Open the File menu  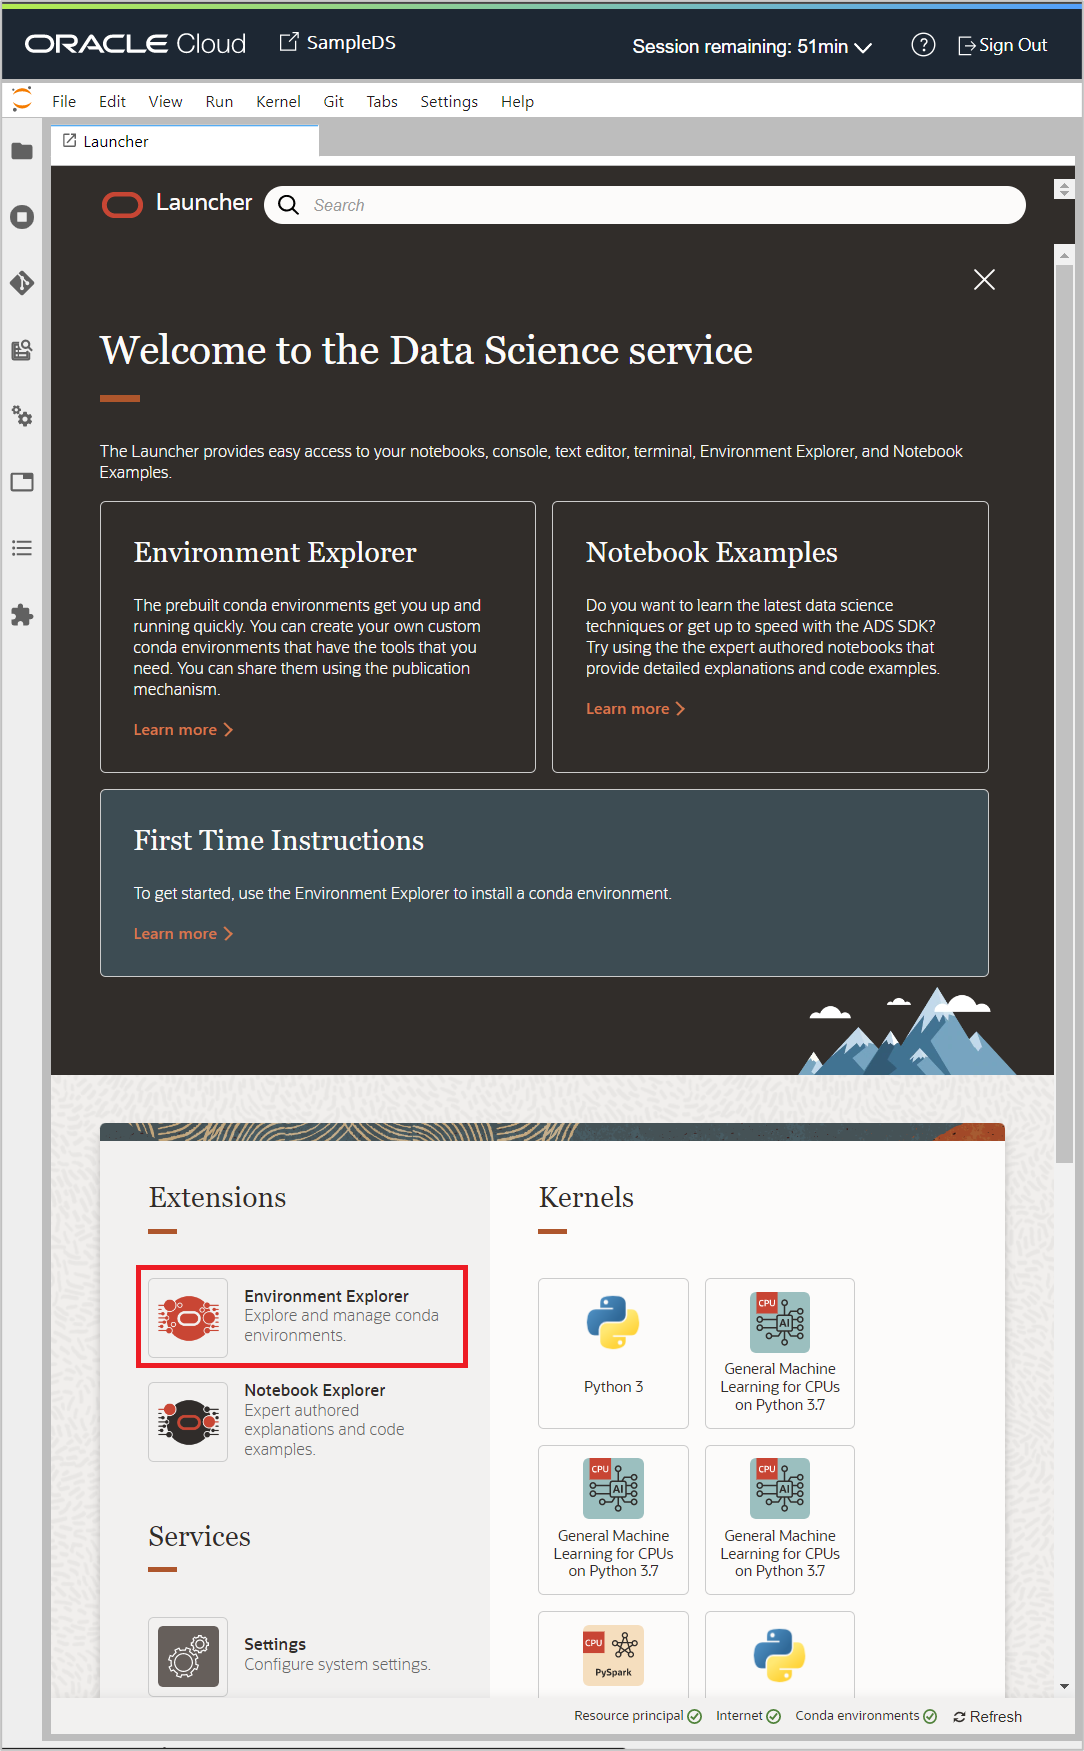tap(64, 101)
